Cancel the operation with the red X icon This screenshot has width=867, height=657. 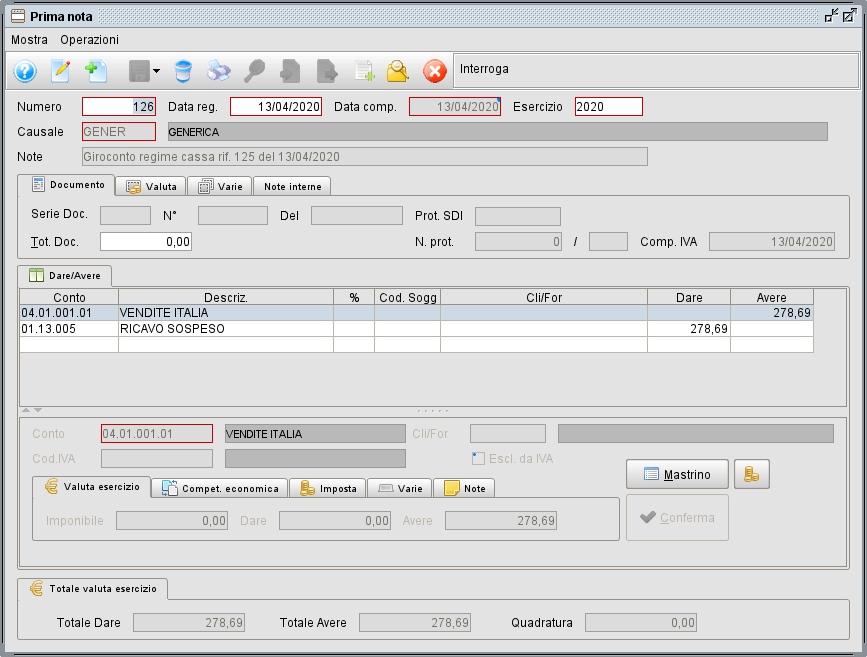(433, 71)
